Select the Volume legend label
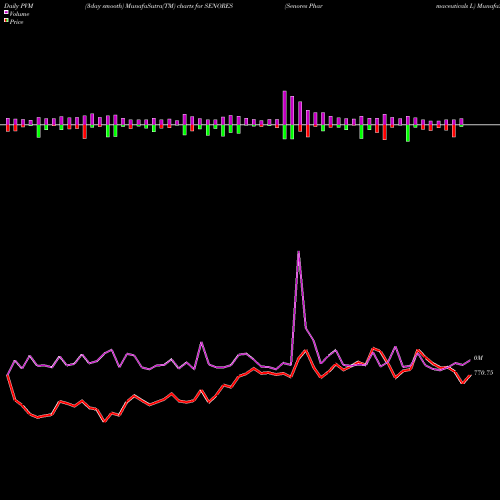This screenshot has height=500, width=500. tap(19, 14)
